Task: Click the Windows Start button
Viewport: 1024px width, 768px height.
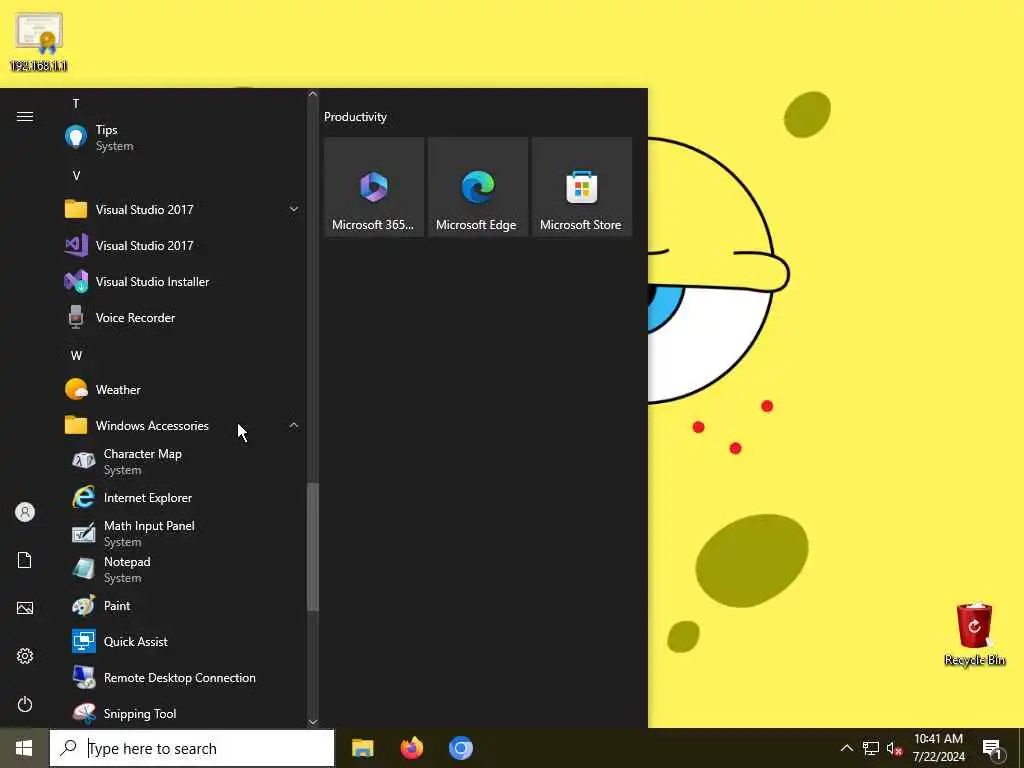Action: click(x=24, y=748)
